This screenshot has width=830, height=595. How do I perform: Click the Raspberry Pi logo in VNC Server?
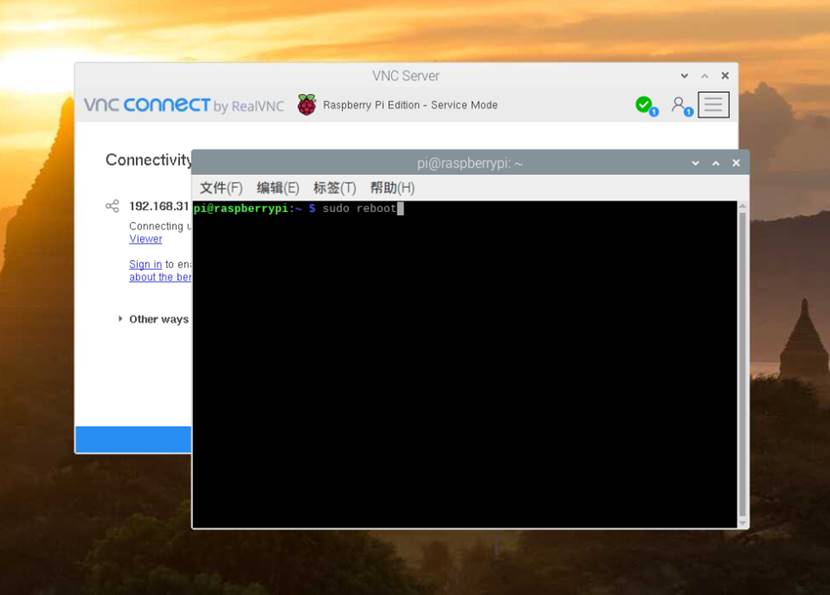pyautogui.click(x=306, y=105)
